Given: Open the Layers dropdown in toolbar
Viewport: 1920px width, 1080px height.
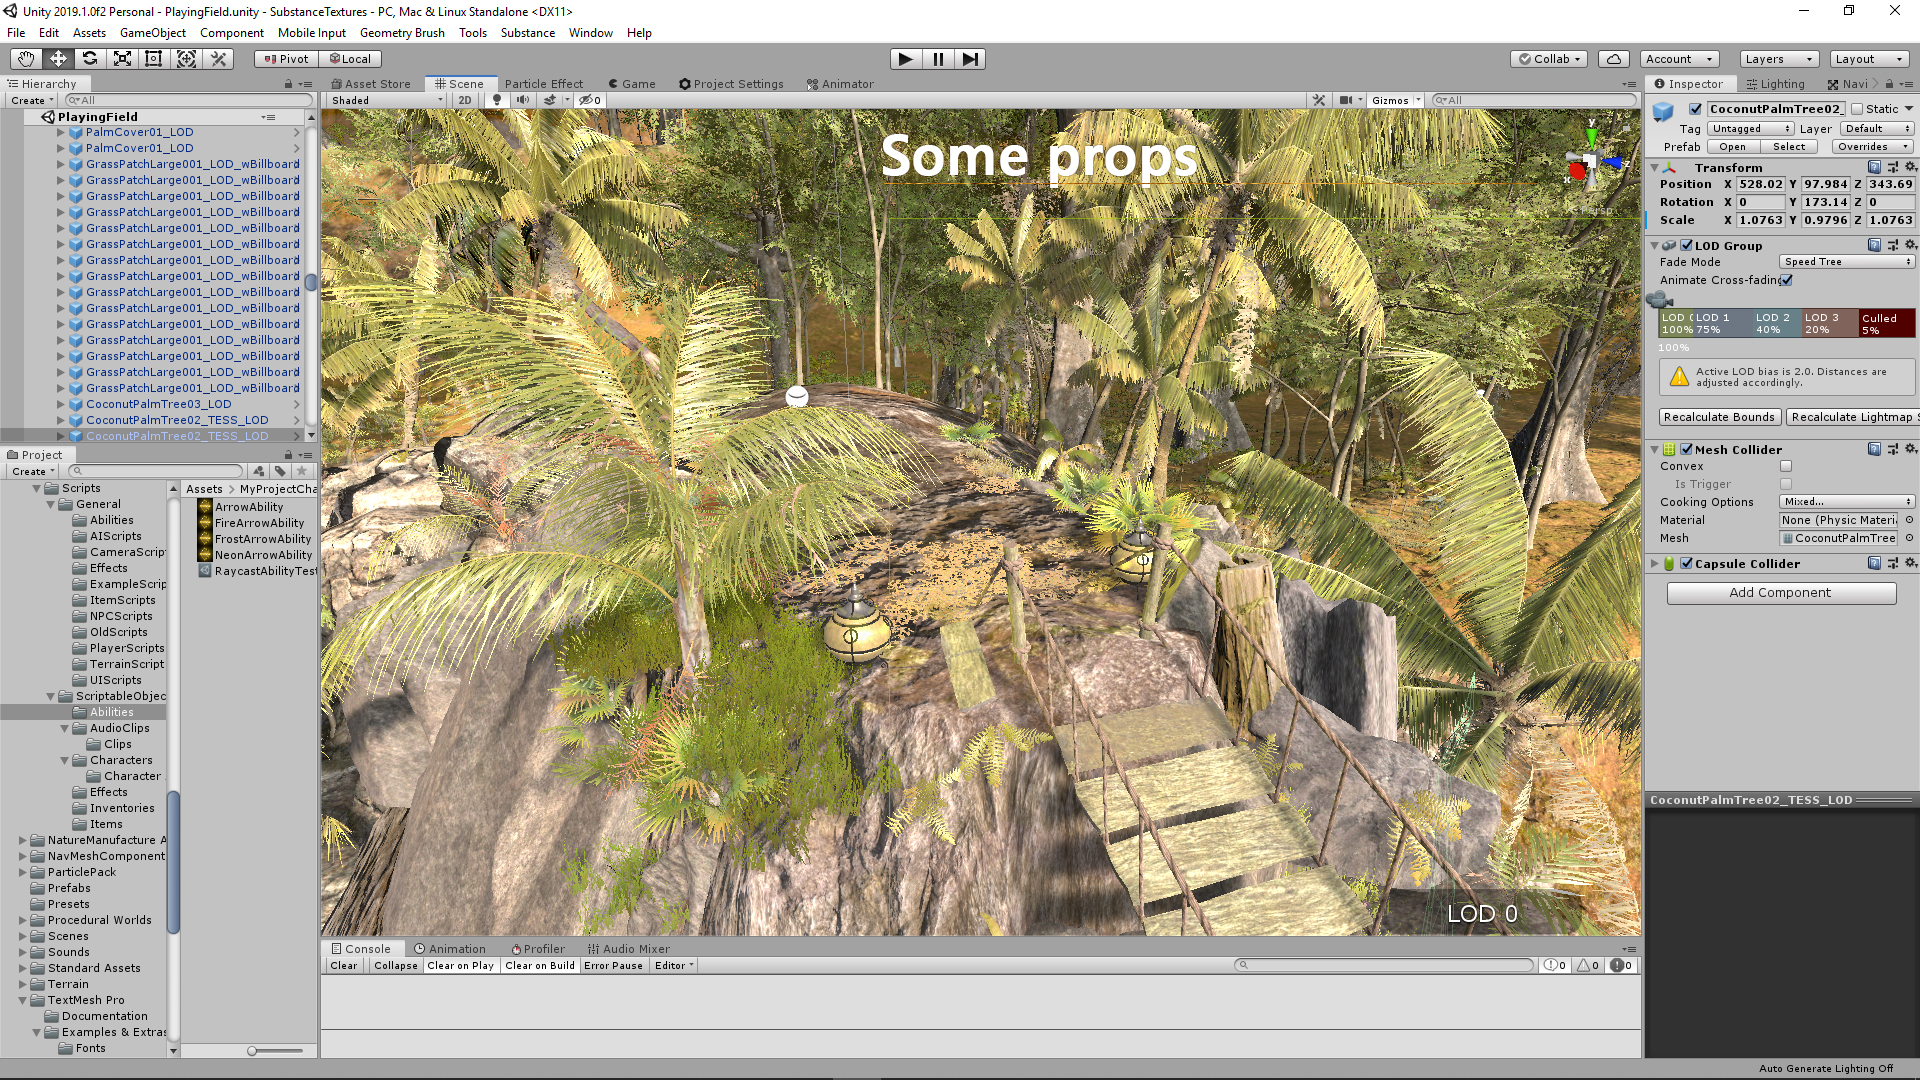Looking at the screenshot, I should pyautogui.click(x=1778, y=59).
